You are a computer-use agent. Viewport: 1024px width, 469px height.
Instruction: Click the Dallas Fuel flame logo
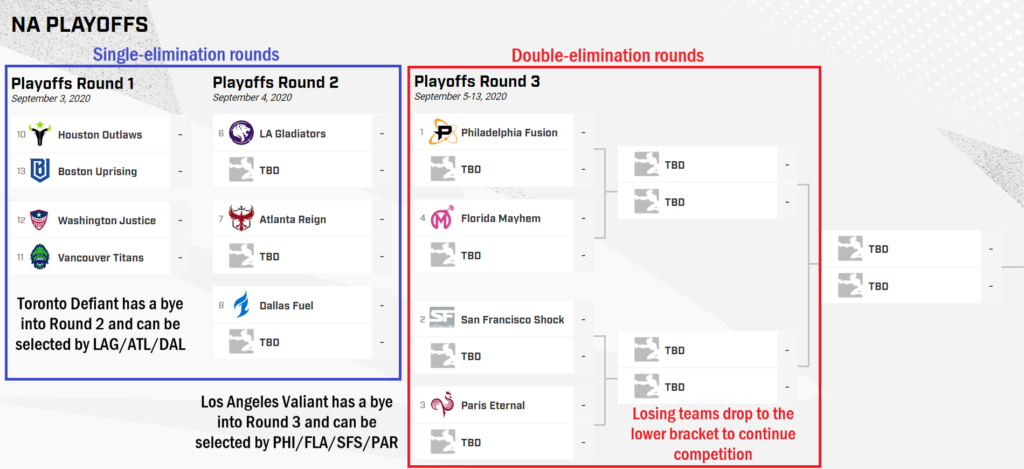[x=242, y=305]
